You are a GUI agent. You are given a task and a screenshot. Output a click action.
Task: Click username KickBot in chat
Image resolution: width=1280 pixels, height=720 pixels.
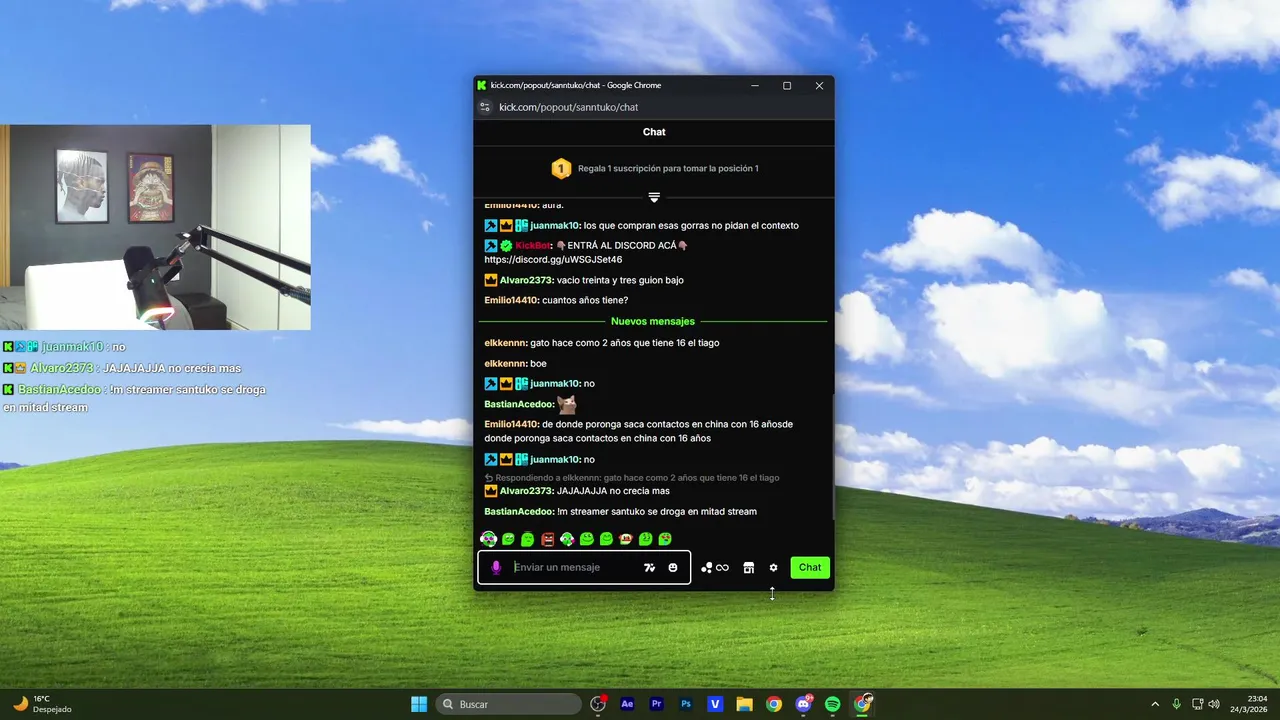point(533,245)
